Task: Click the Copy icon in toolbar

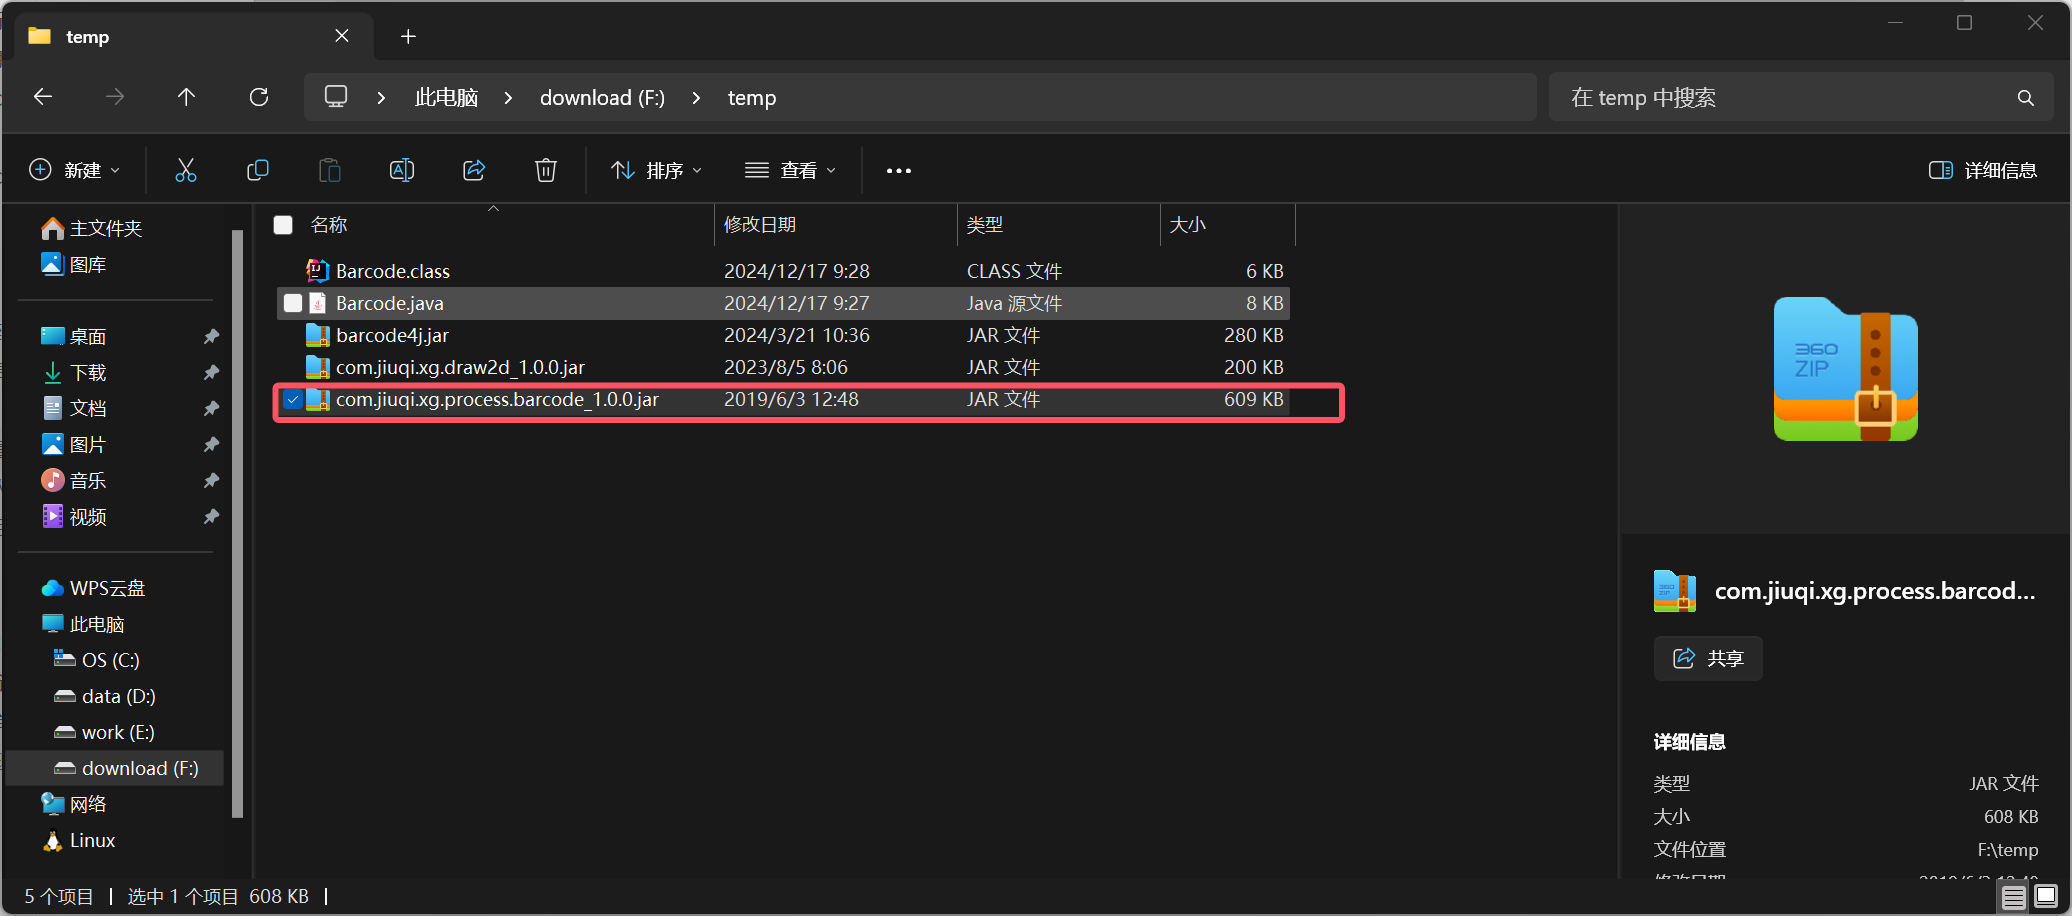Action: (x=258, y=170)
